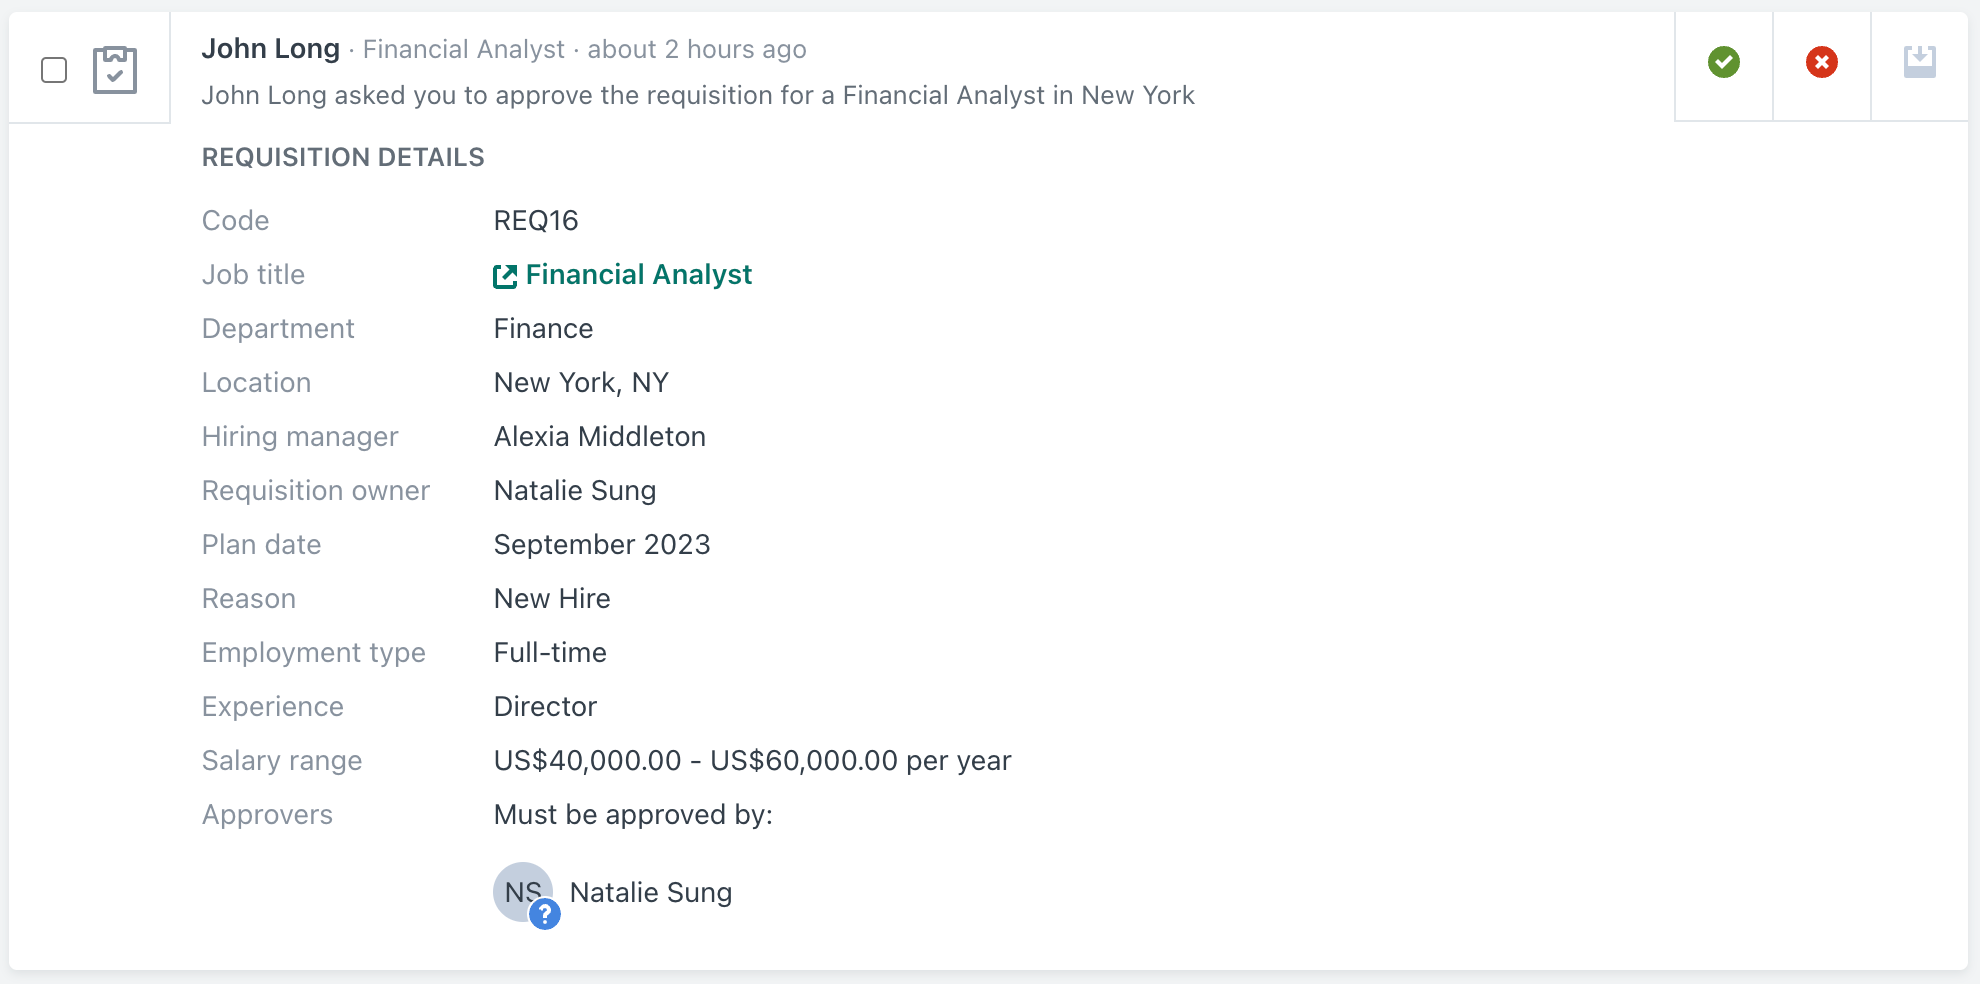Click the September 2023 plan date
The image size is (1980, 984).
[x=601, y=545]
